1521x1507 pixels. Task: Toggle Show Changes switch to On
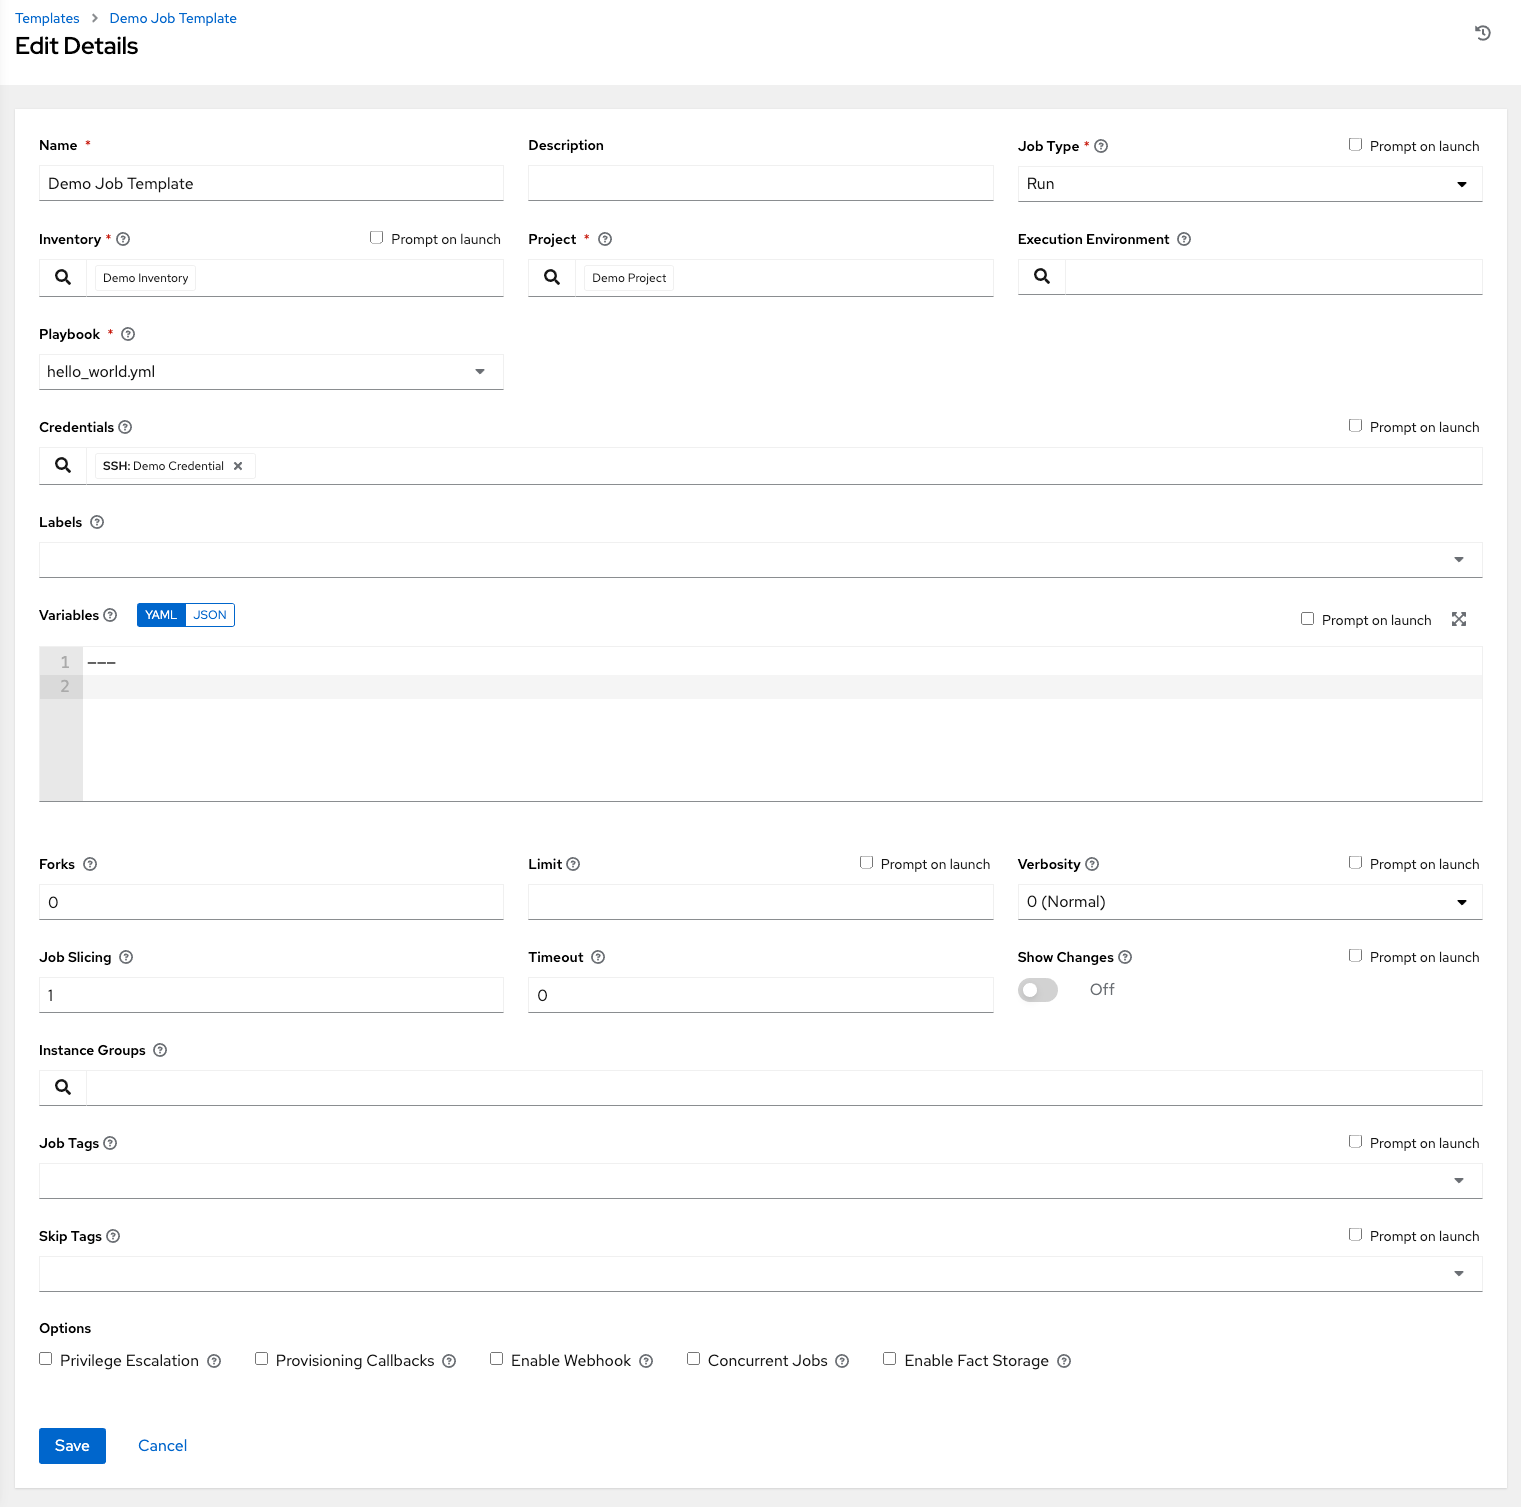pos(1037,989)
